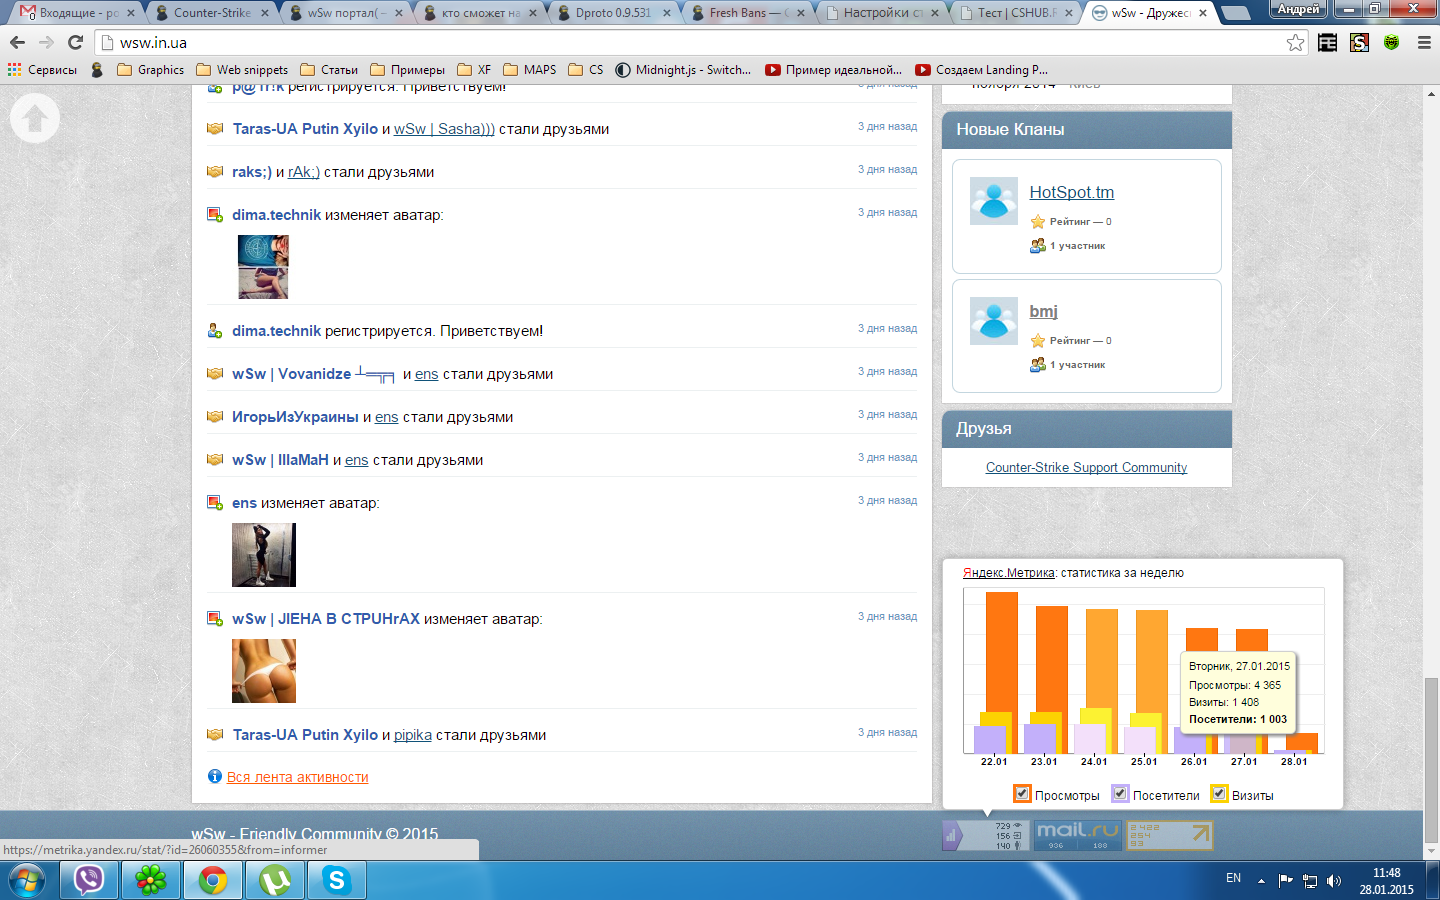Open the Андрей Chrome profile button

(x=1299, y=9)
